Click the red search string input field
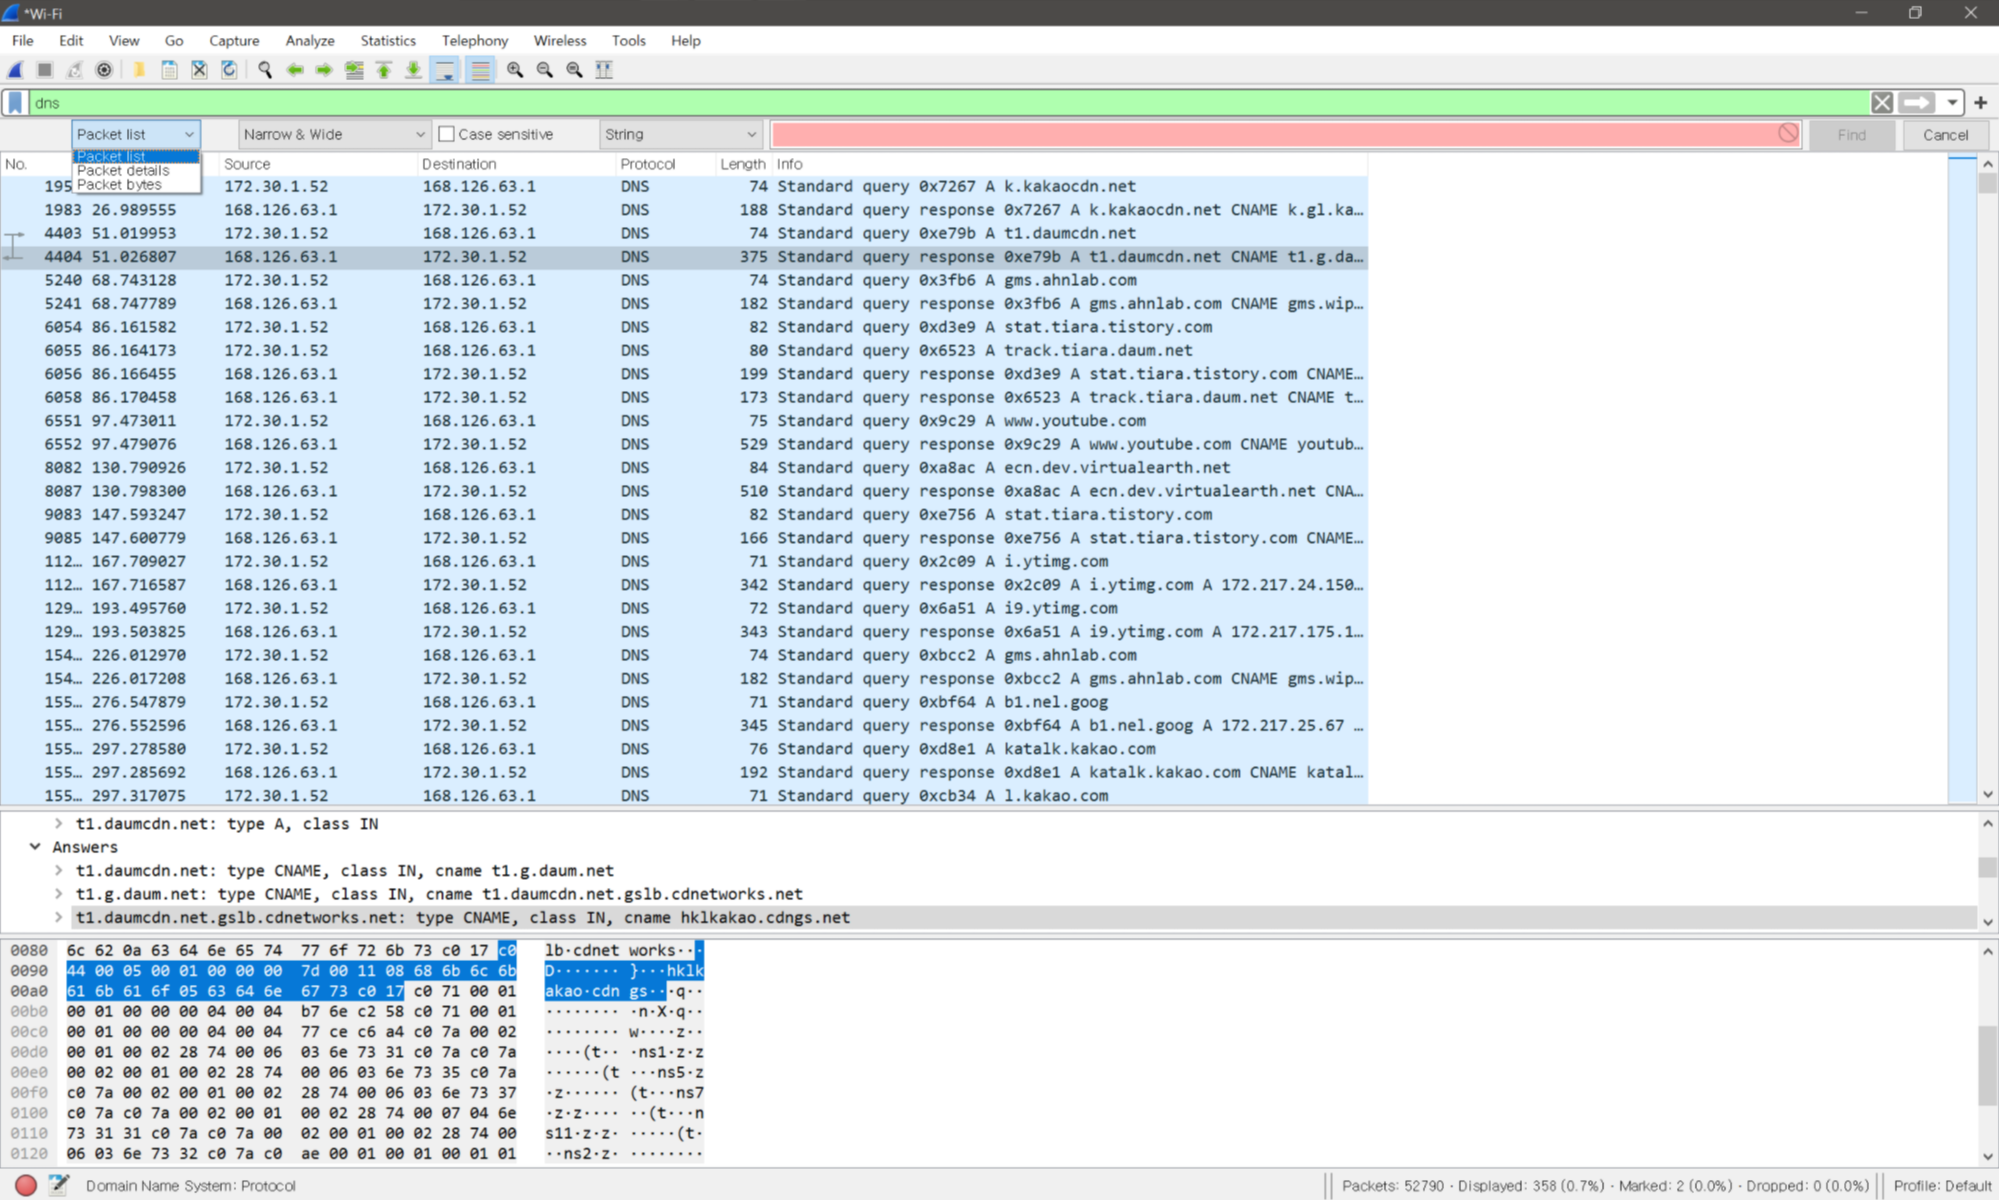Viewport: 1999px width, 1200px height. (1286, 134)
